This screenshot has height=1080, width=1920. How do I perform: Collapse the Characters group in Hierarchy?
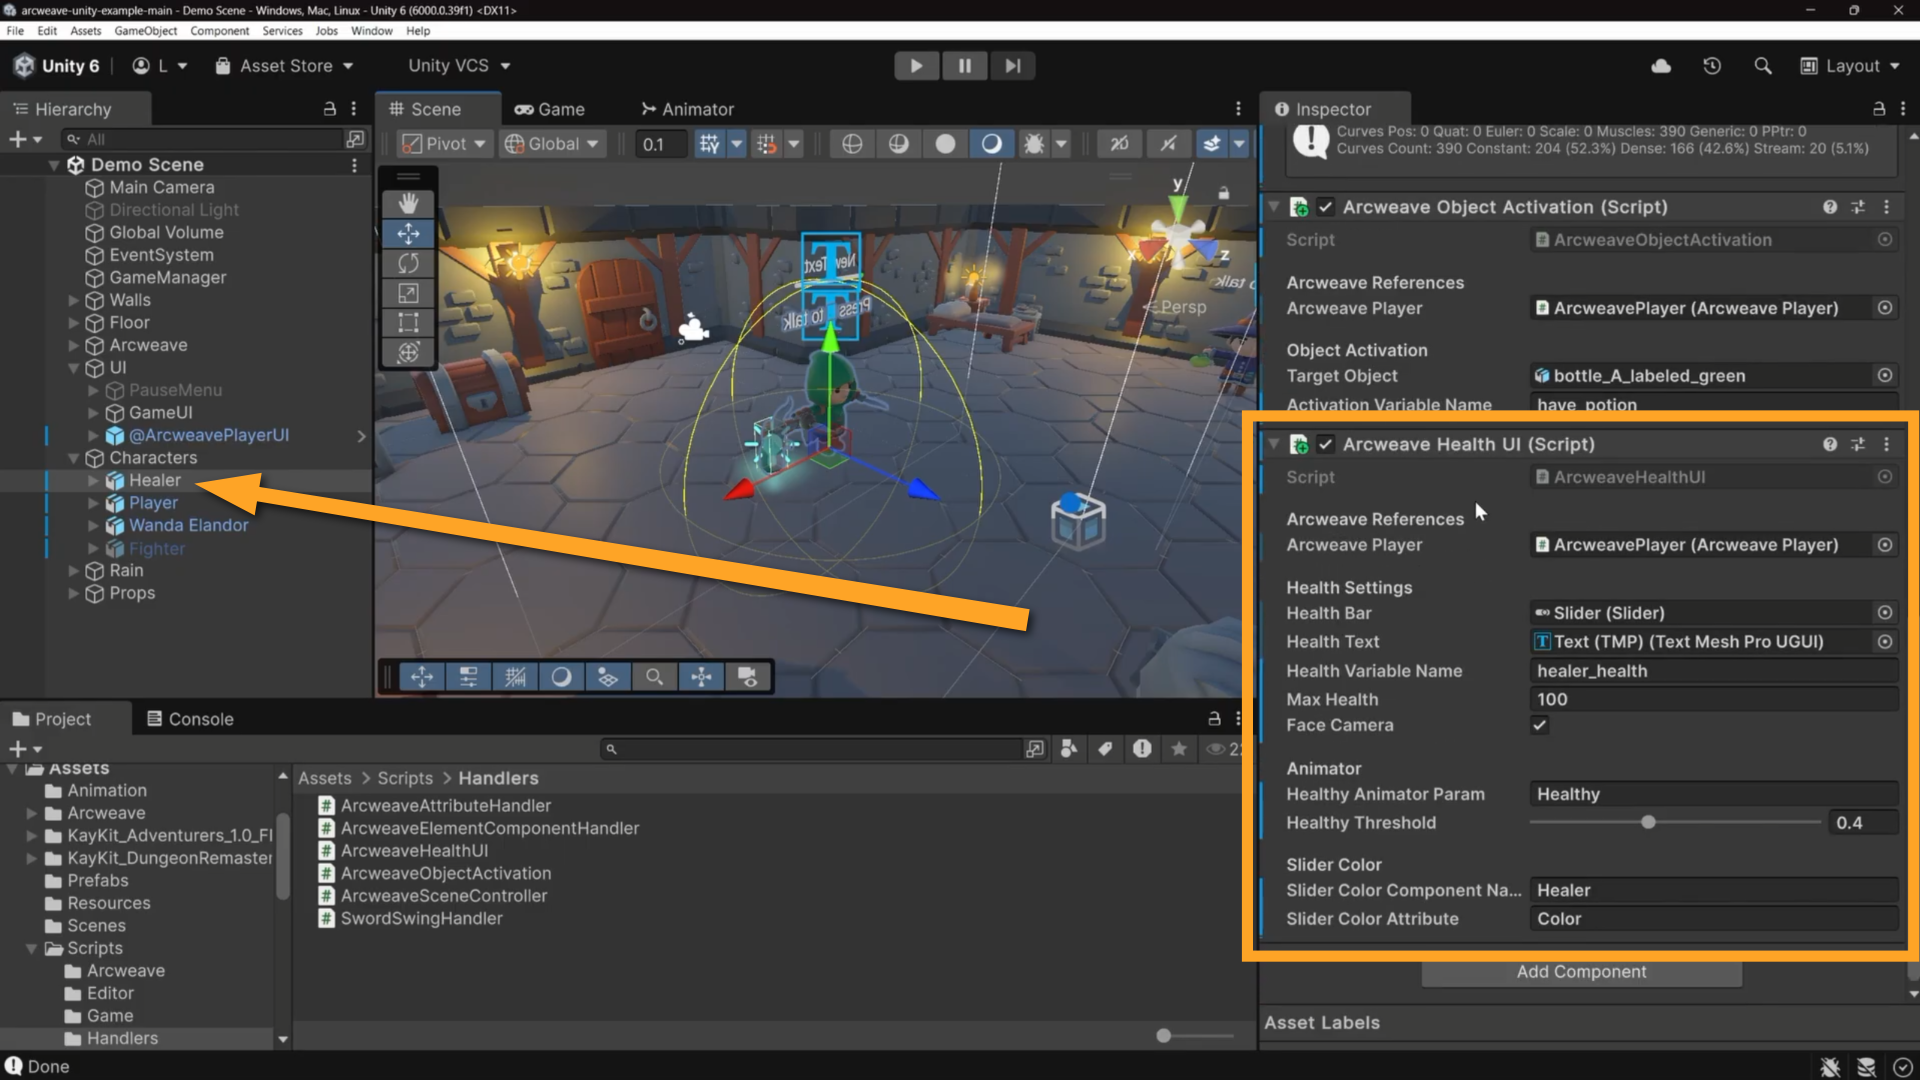click(x=73, y=458)
